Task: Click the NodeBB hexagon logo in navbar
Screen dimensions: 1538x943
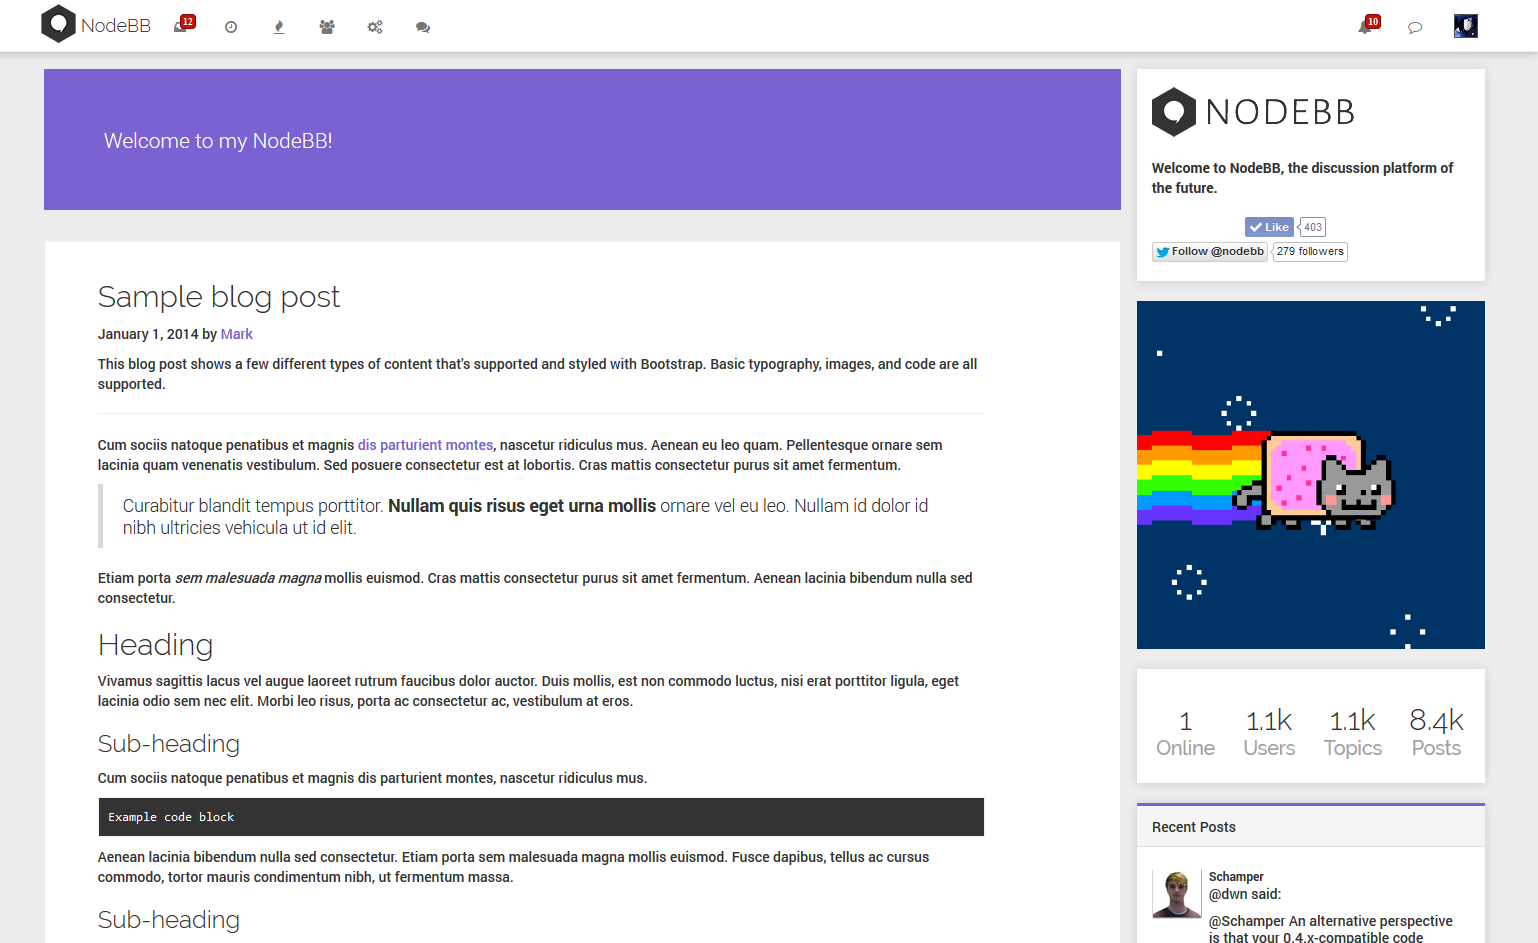Action: coord(58,23)
